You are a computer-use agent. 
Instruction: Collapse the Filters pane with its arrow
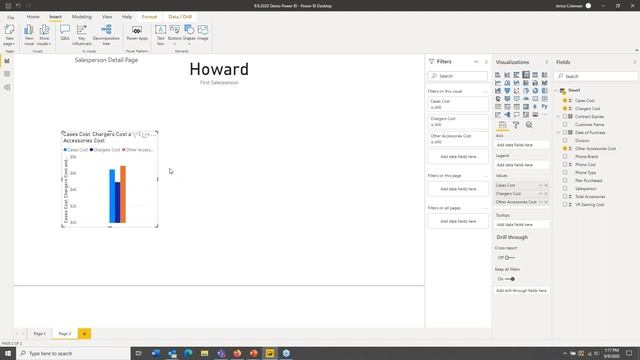coord(486,62)
